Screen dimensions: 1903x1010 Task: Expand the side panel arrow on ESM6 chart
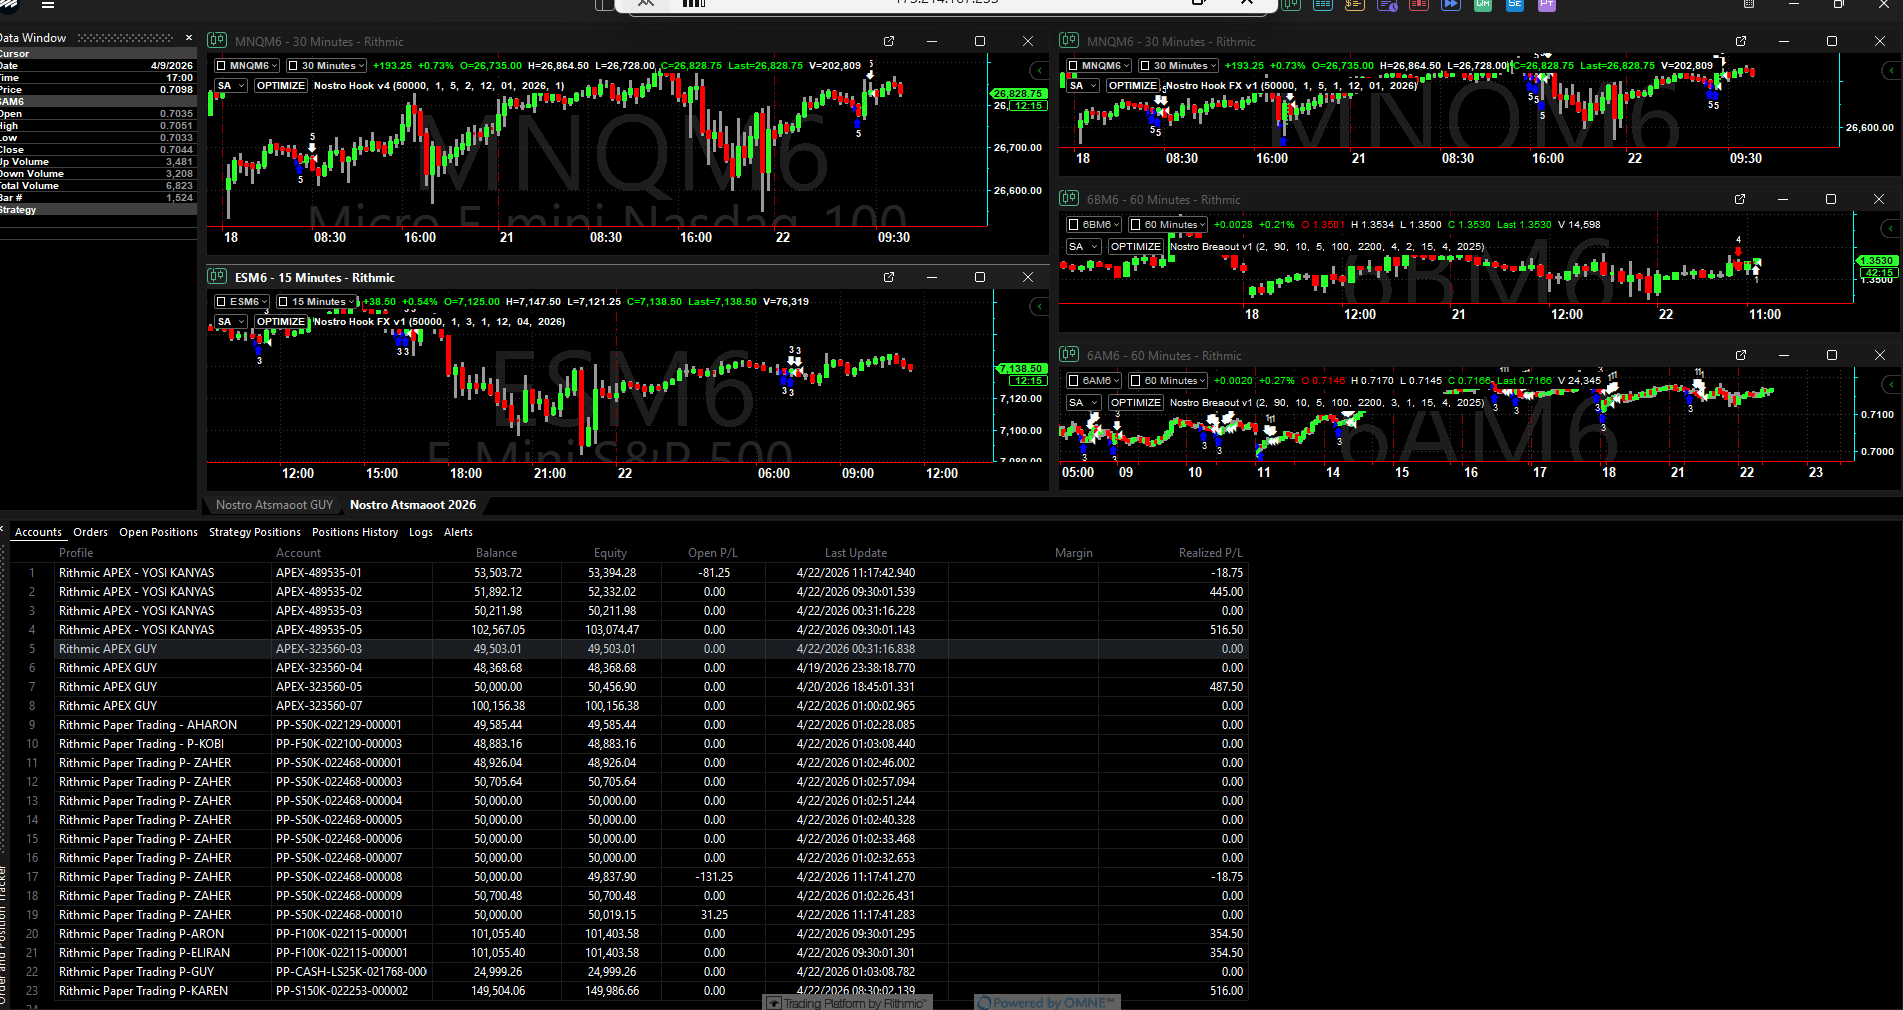pyautogui.click(x=1040, y=306)
